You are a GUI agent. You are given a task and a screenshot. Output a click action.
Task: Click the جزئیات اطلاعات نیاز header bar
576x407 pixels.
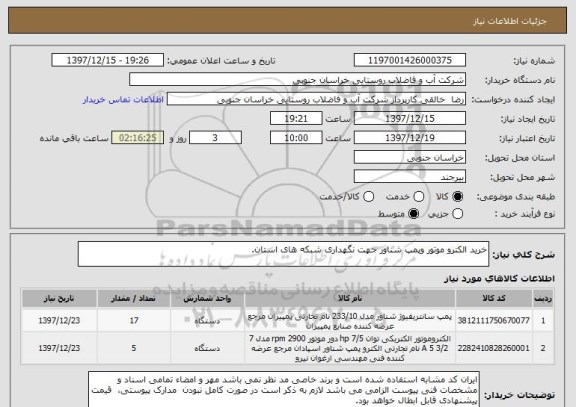pyautogui.click(x=287, y=21)
